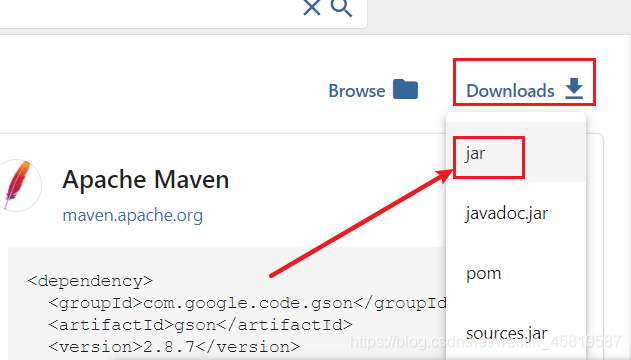This screenshot has height=360, width=631.
Task: Select jar from the Downloads menu
Action: [516, 152]
